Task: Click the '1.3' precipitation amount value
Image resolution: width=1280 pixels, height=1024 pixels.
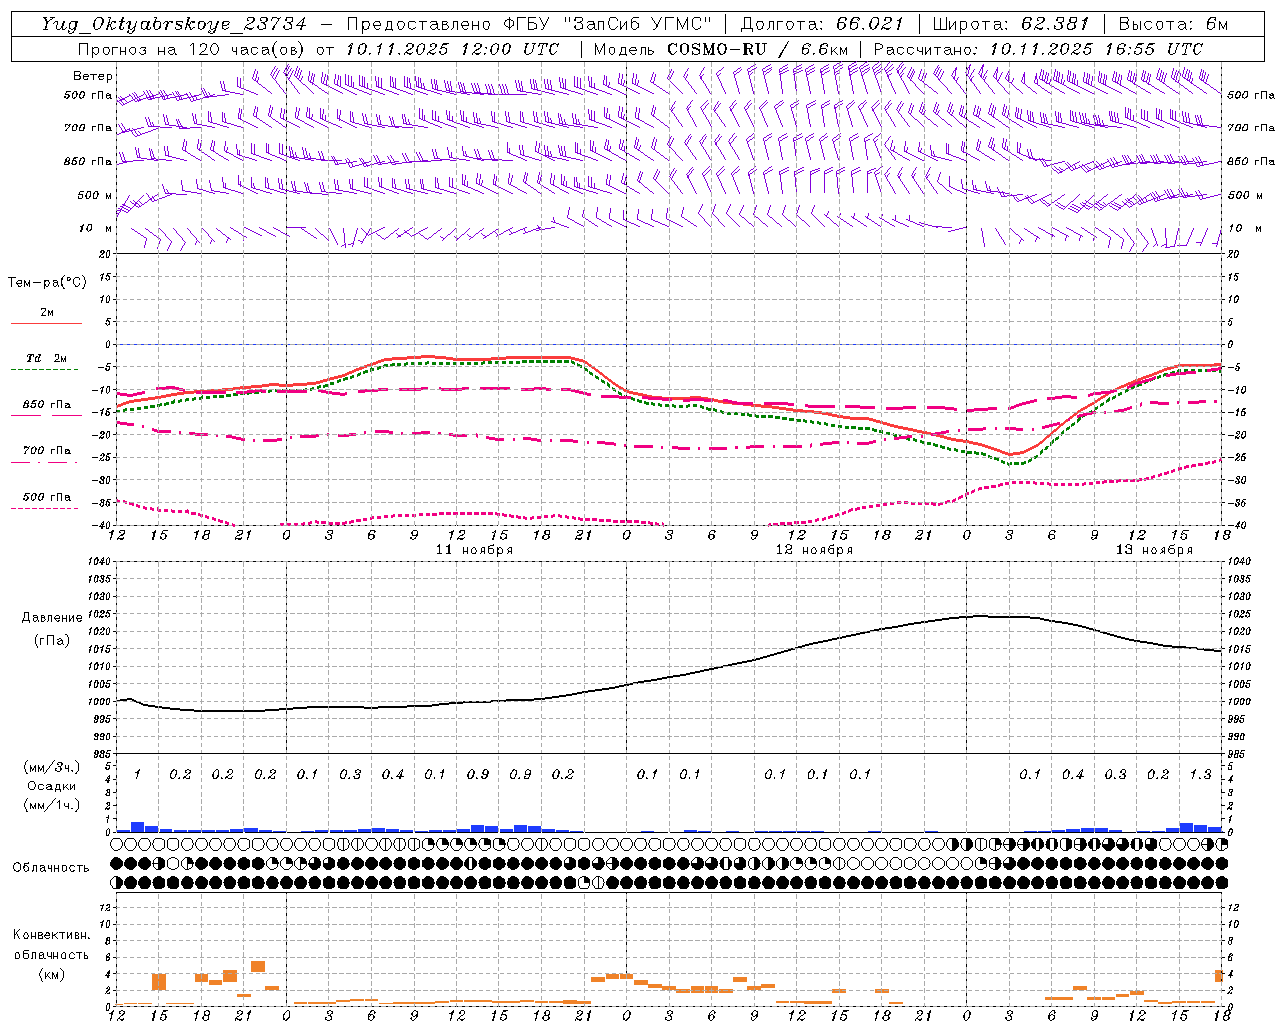Action: [x=1200, y=775]
